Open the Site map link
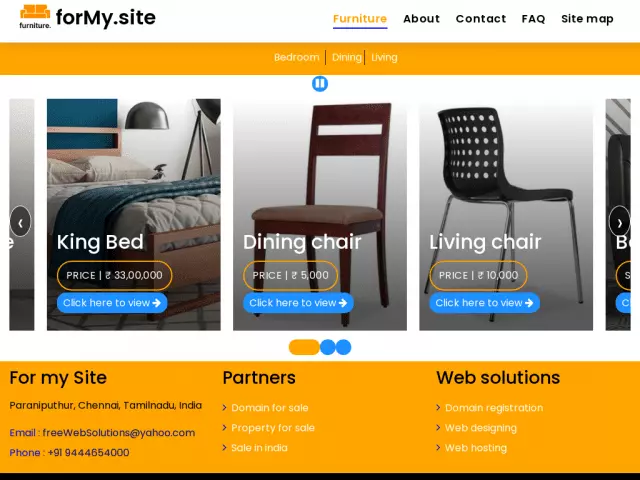The height and width of the screenshot is (480, 640). click(x=587, y=19)
